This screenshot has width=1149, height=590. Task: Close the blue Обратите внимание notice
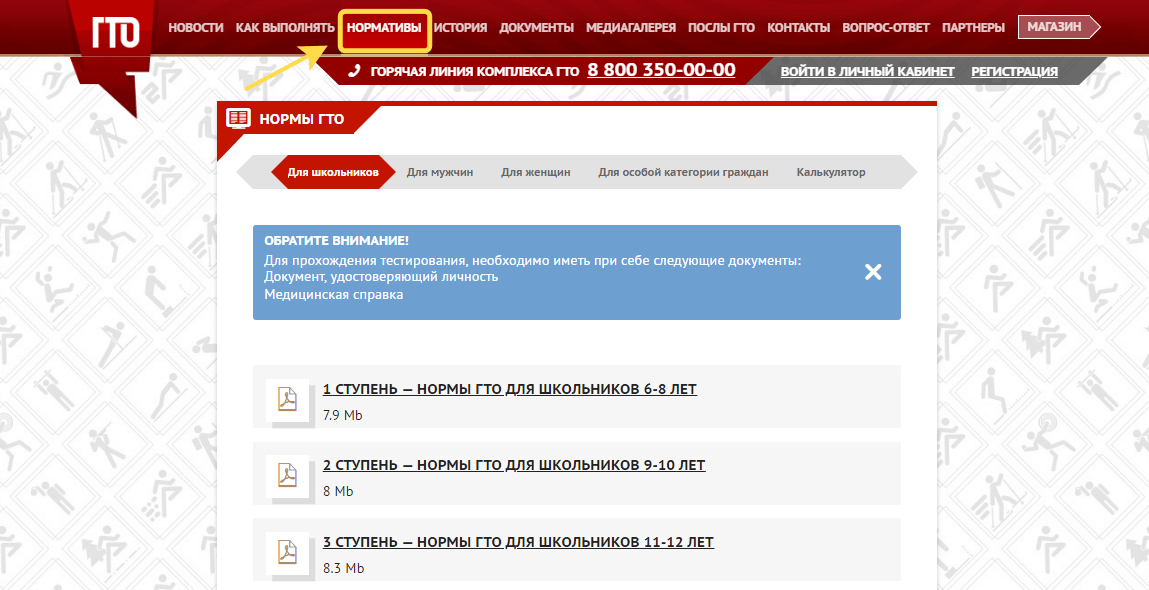[x=873, y=272]
